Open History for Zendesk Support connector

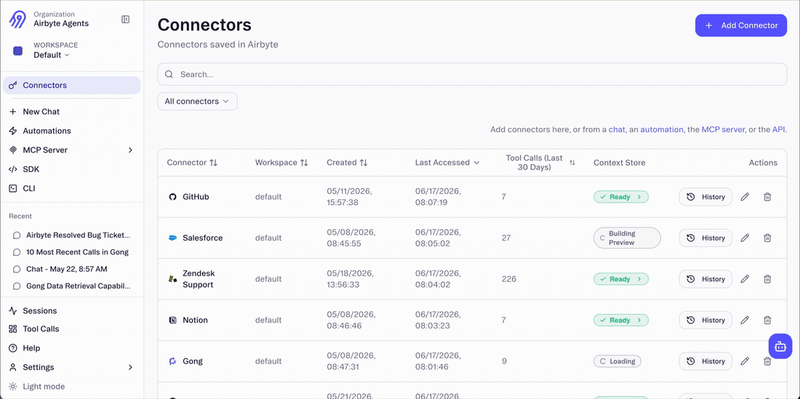coord(705,279)
